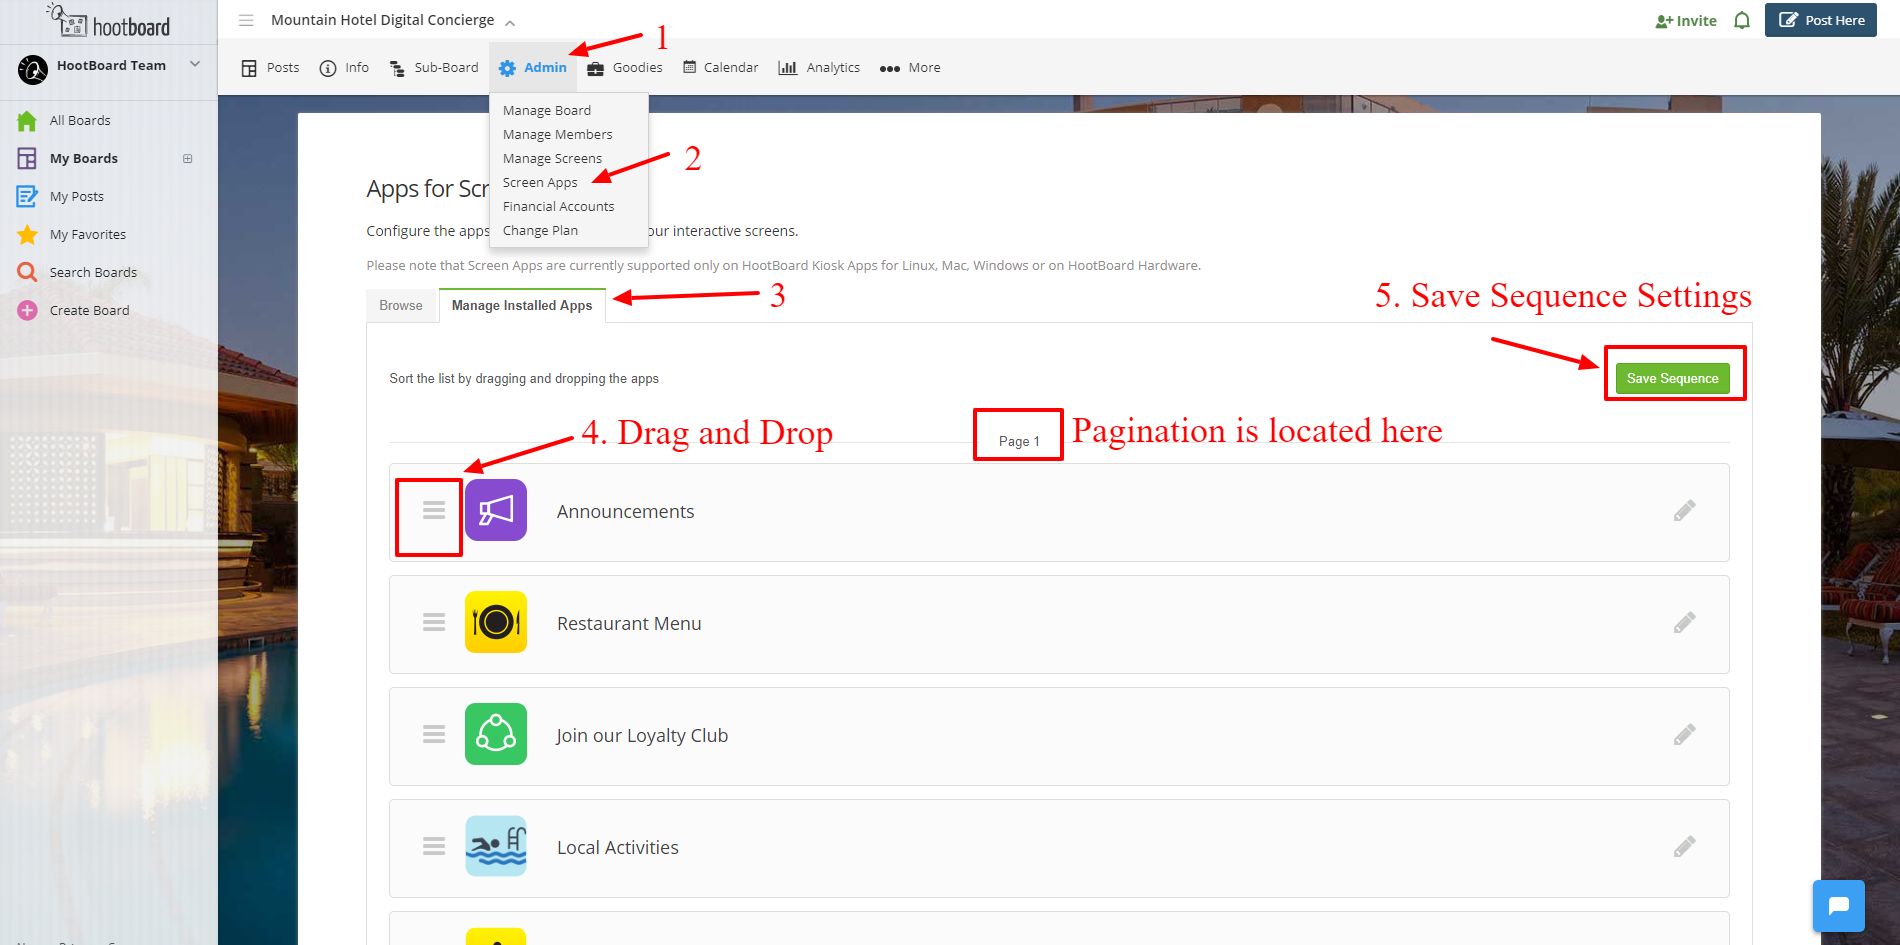Expand the HootBoard Team dropdown
The height and width of the screenshot is (945, 1900).
coord(195,65)
